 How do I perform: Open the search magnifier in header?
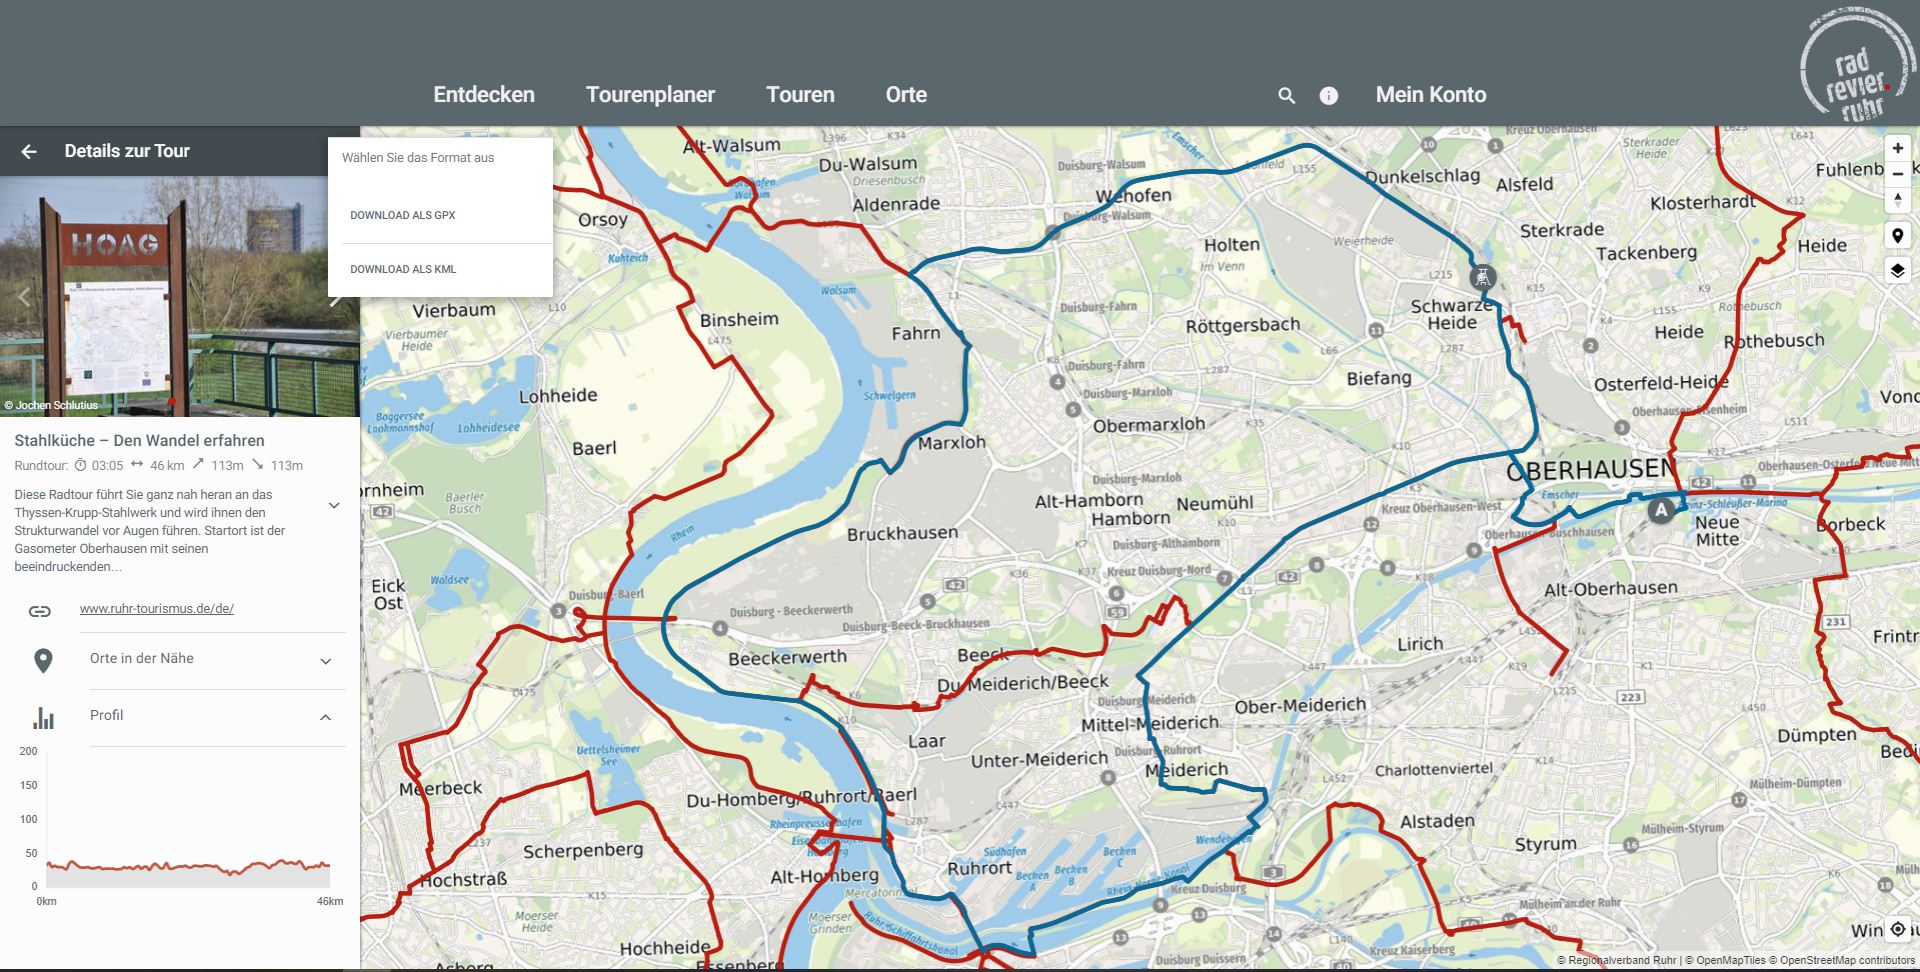pyautogui.click(x=1287, y=96)
